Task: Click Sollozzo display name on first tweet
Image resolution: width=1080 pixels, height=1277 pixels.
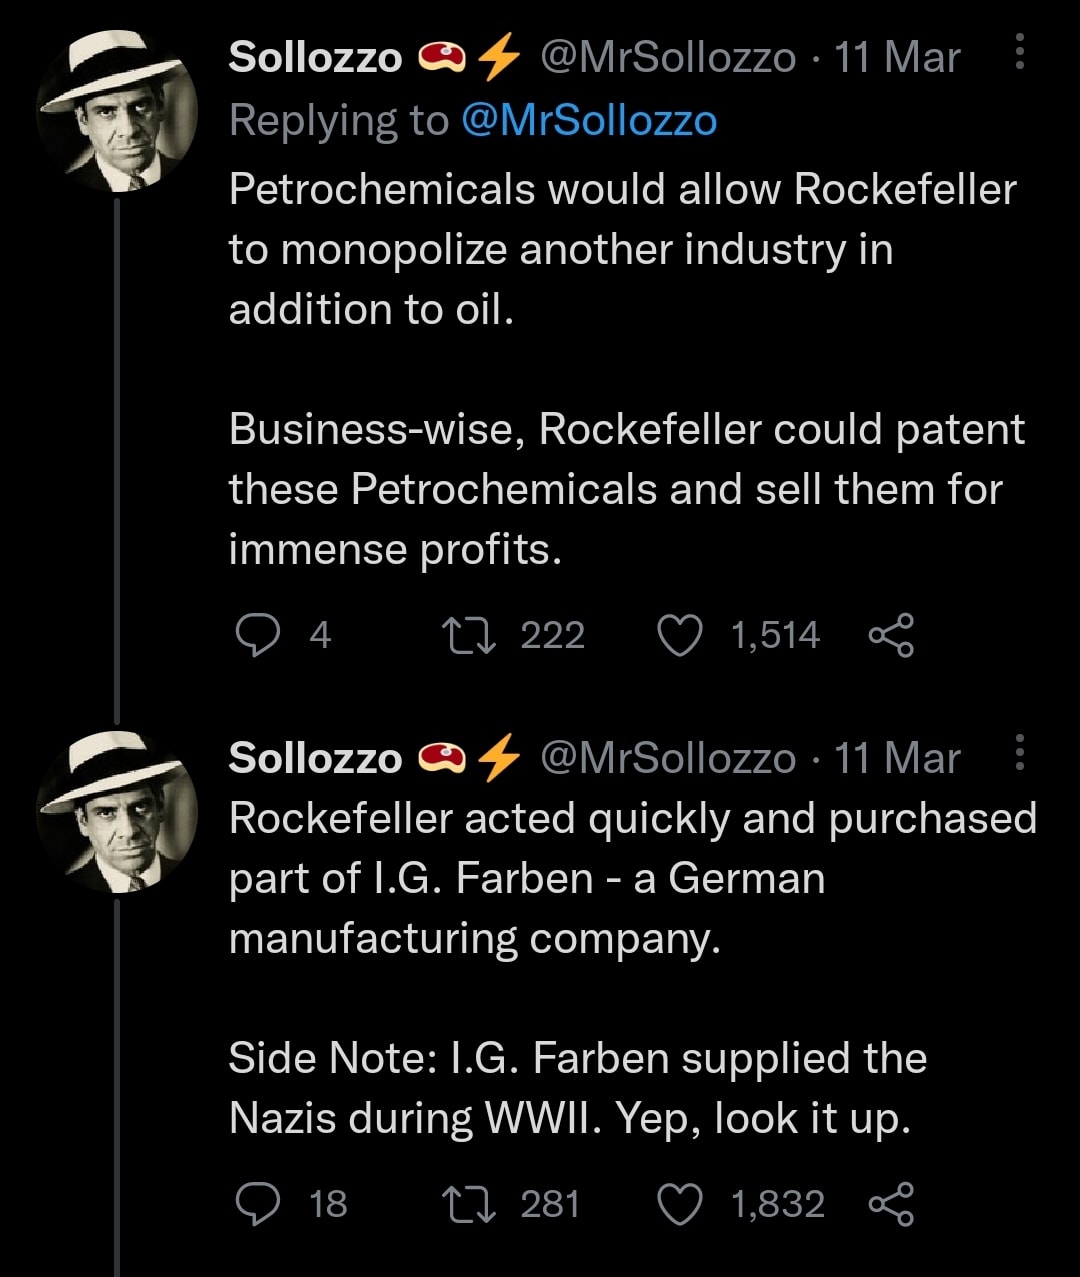Action: point(315,58)
